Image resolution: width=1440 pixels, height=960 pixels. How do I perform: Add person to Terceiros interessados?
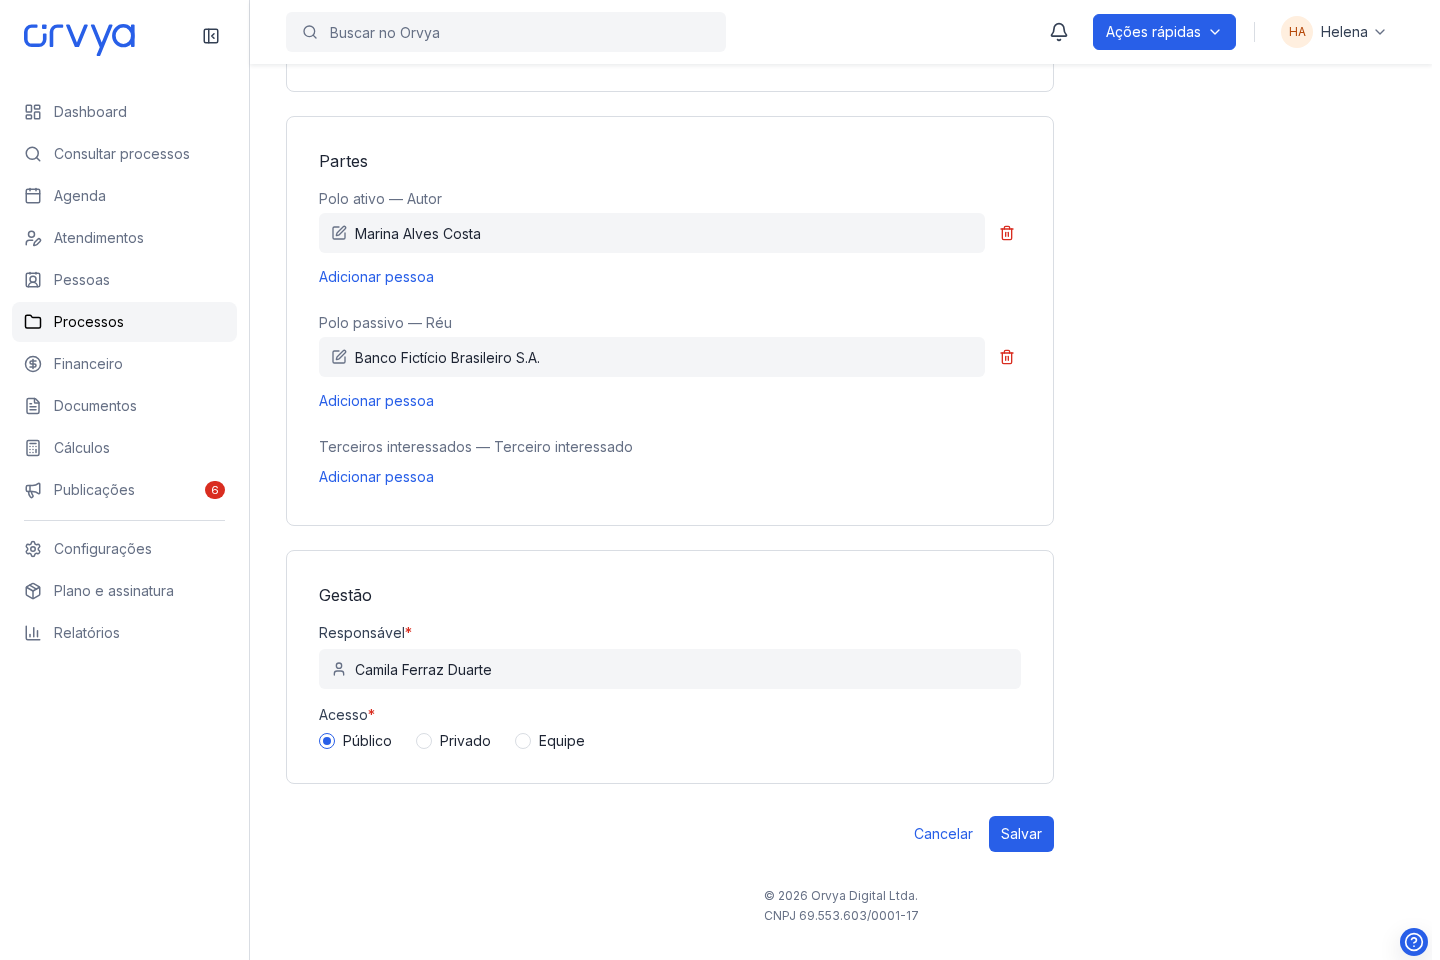click(x=376, y=477)
